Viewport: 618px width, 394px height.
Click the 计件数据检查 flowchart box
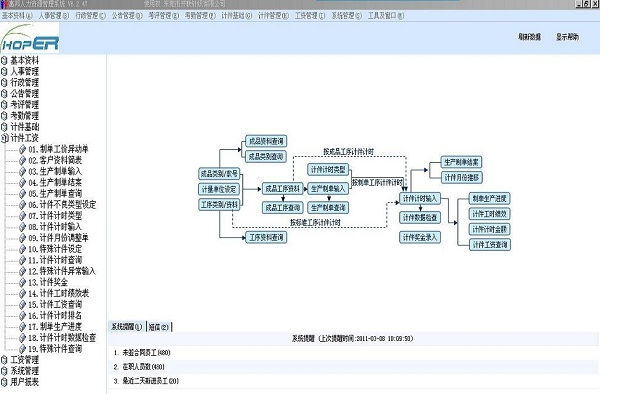coord(420,217)
